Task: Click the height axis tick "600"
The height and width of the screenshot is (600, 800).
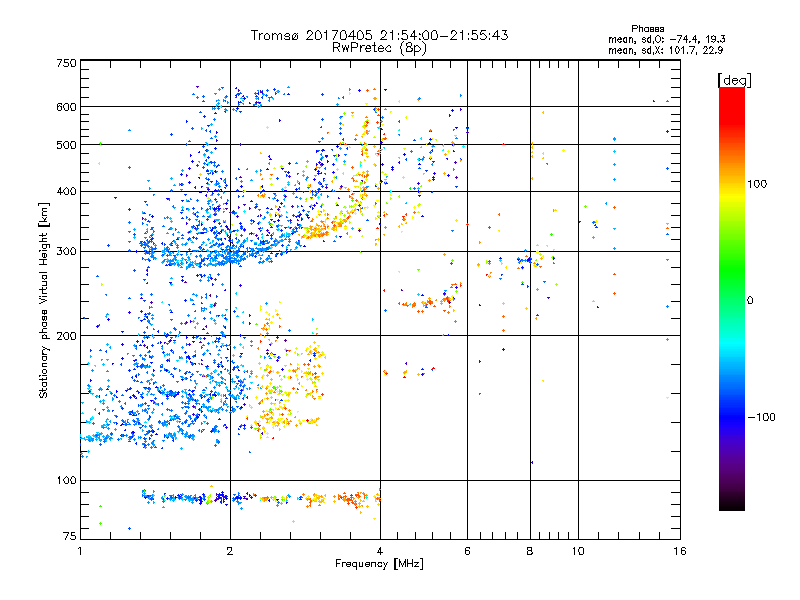Action: (66, 107)
